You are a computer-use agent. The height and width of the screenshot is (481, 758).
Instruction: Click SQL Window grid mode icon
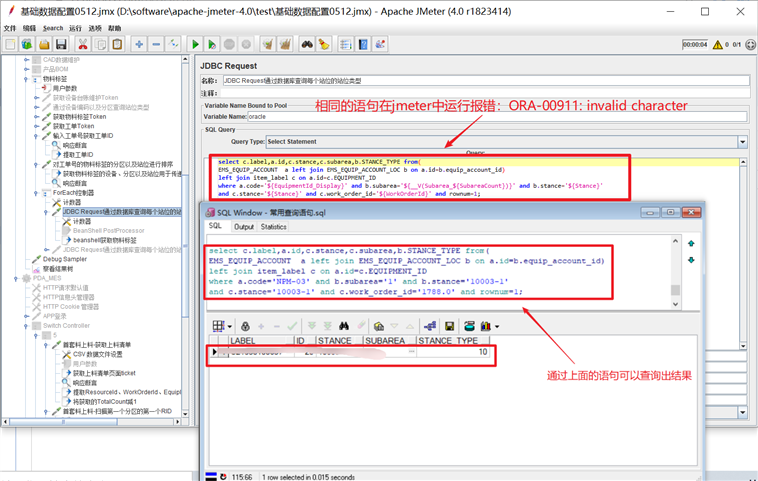pyautogui.click(x=219, y=326)
